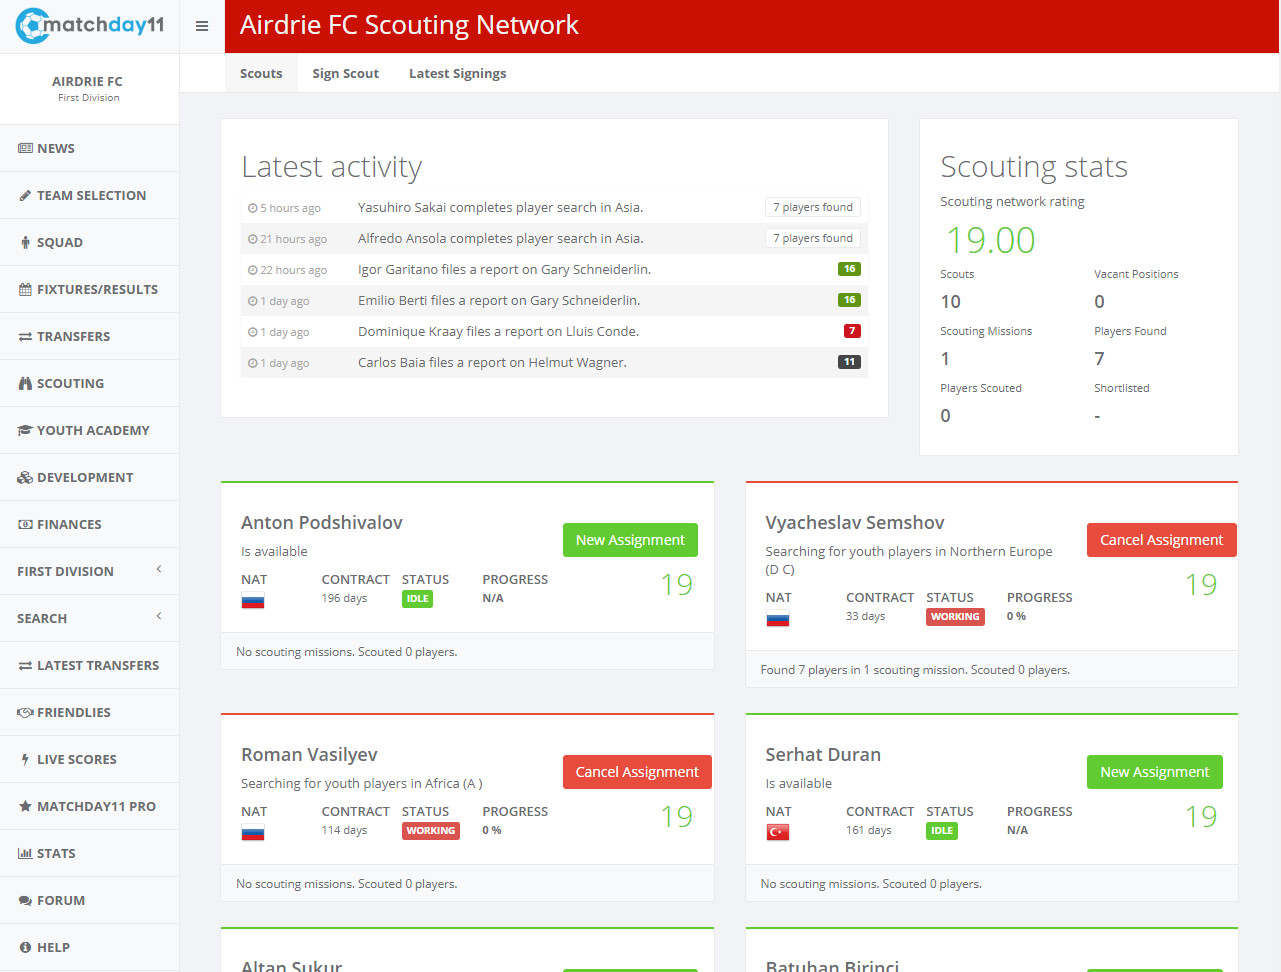Open Finances in the sidebar
The height and width of the screenshot is (972, 1281).
(89, 524)
